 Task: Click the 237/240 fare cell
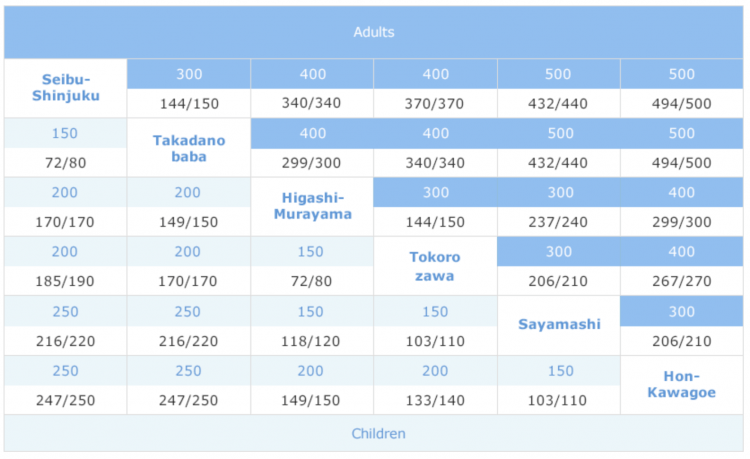(x=558, y=222)
